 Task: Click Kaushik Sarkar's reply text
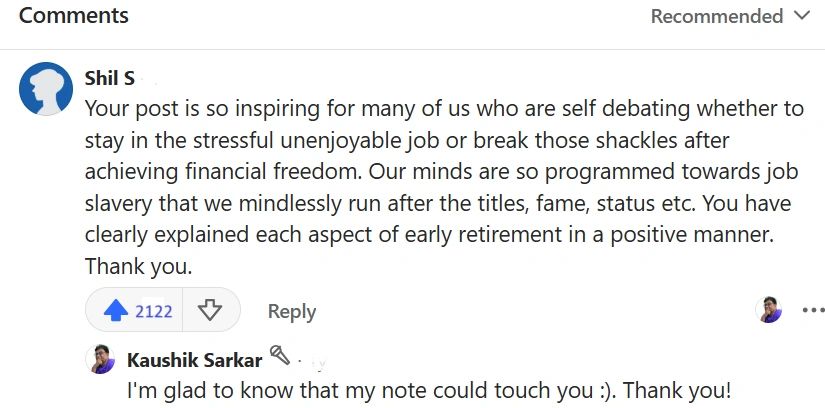[x=429, y=390]
